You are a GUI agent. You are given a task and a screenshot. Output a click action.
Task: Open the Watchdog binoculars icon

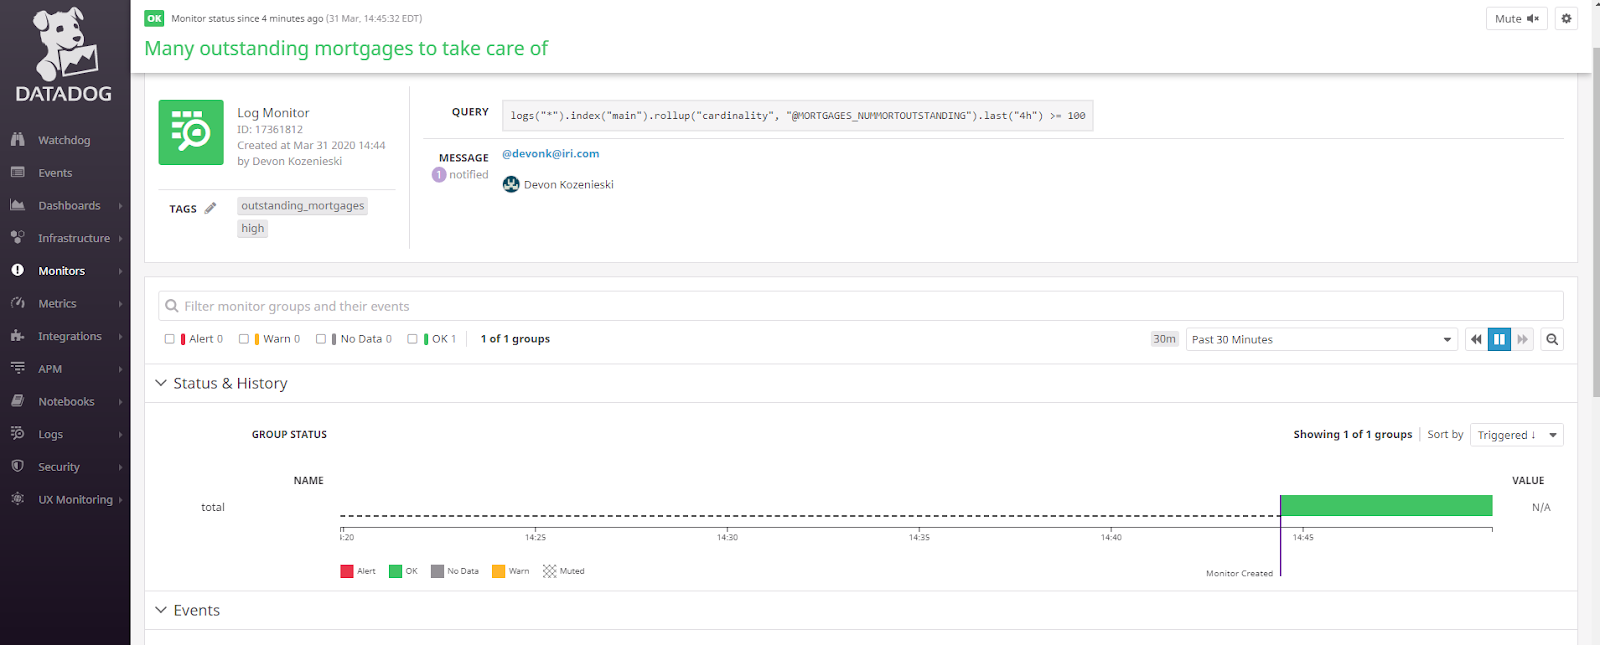pos(17,140)
